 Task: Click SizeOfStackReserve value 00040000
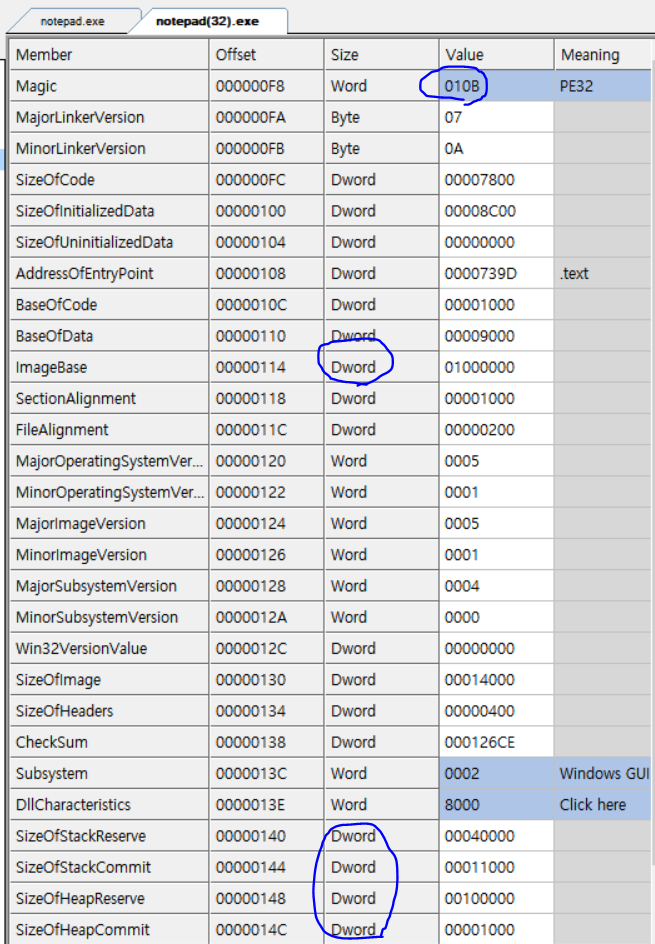(x=496, y=837)
